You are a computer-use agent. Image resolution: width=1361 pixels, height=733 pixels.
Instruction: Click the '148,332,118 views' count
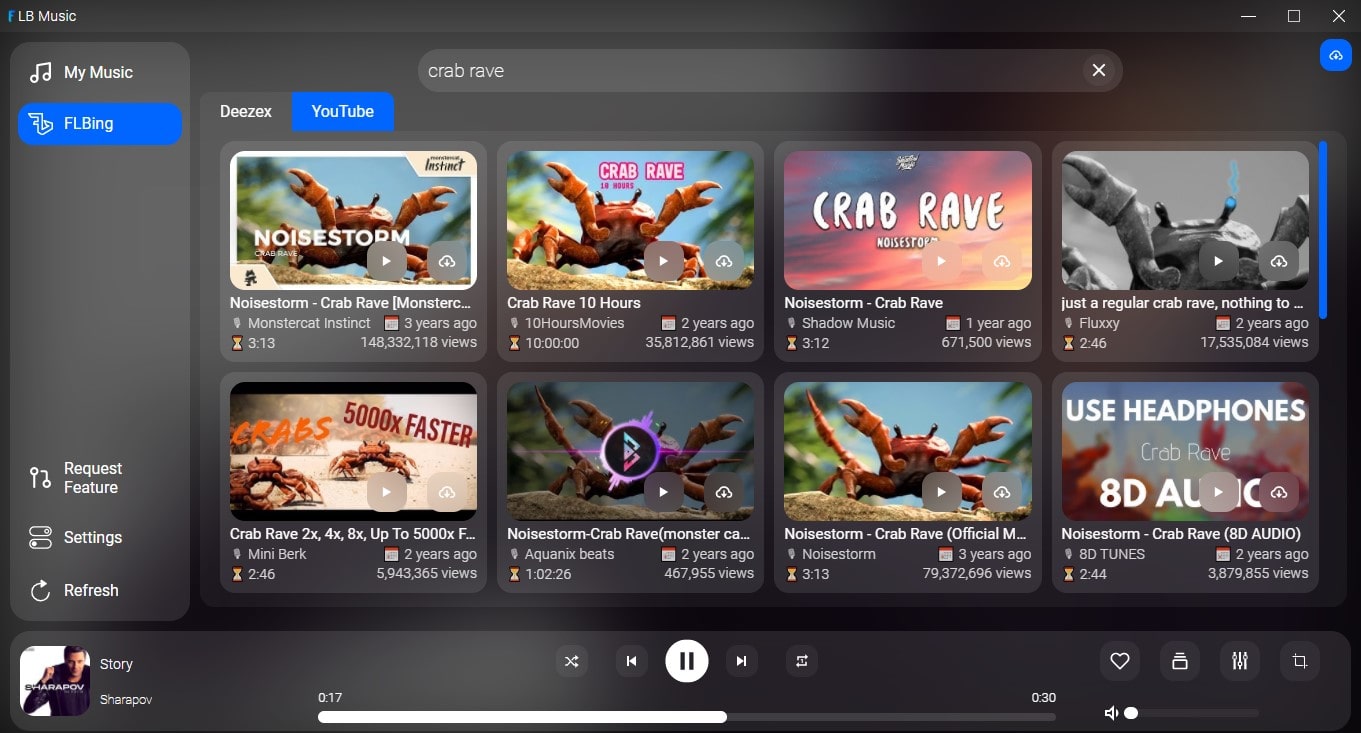tap(419, 342)
